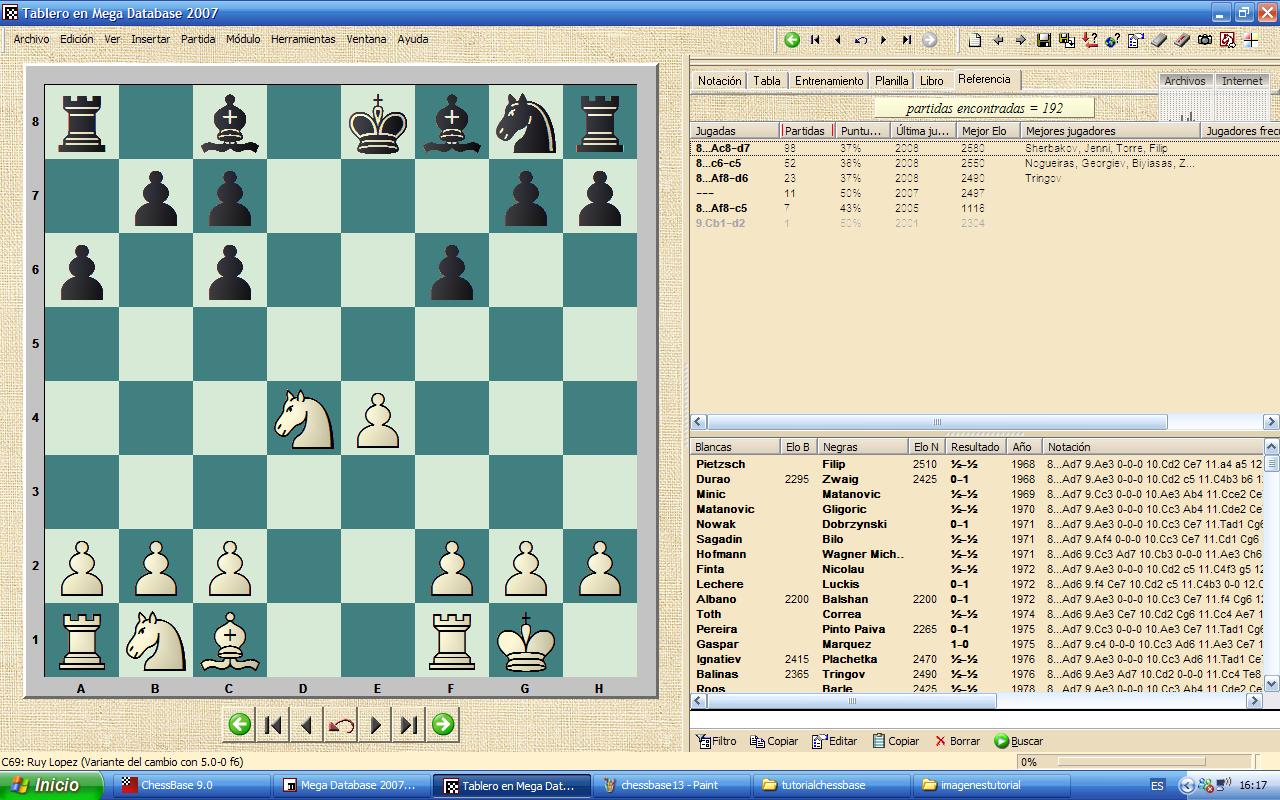
Task: Open the Internet help globe icon
Action: pyautogui.click(x=1110, y=41)
